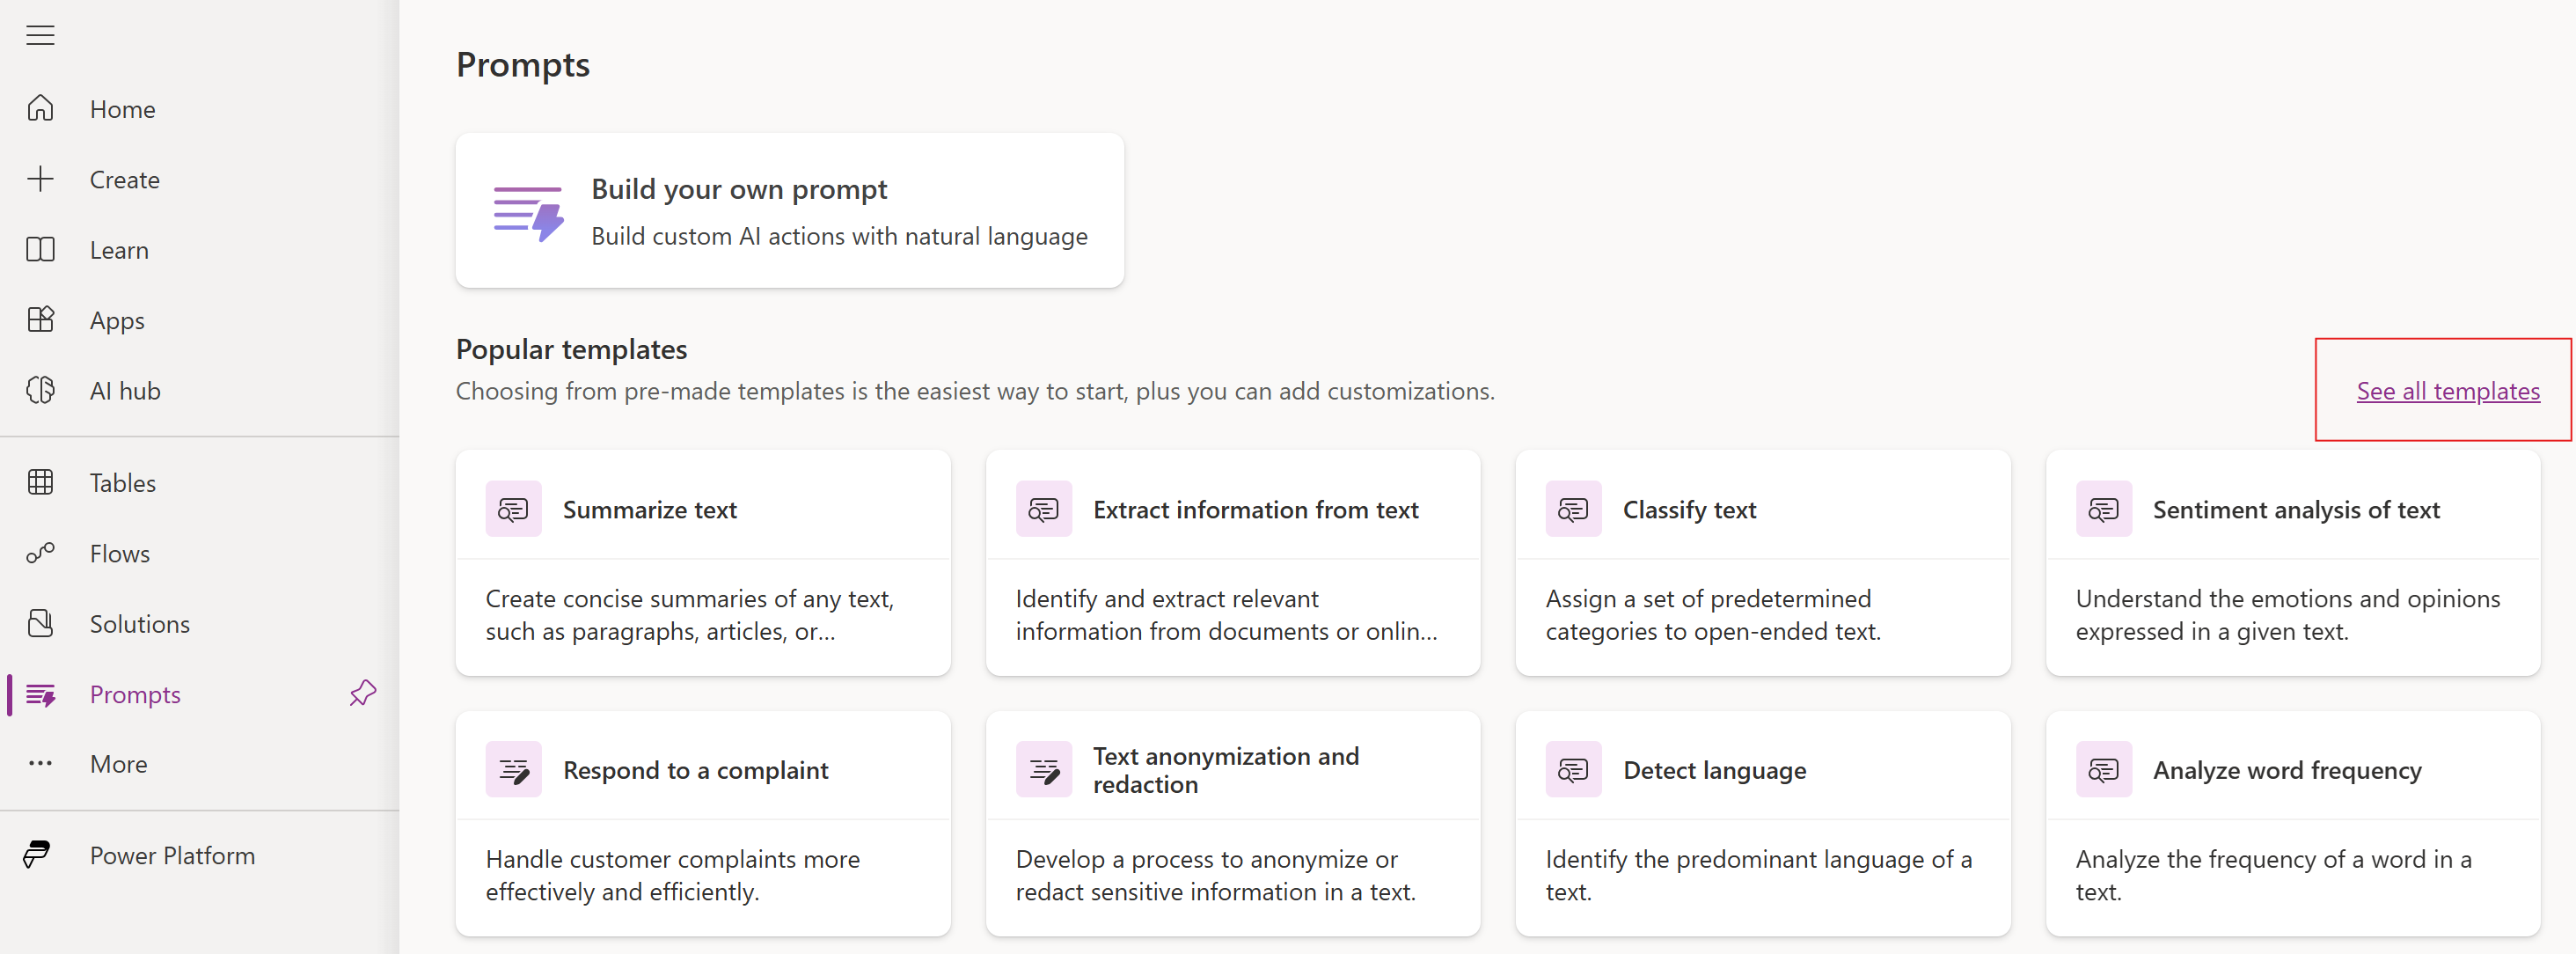Click the Text anonymization template icon

1043,769
